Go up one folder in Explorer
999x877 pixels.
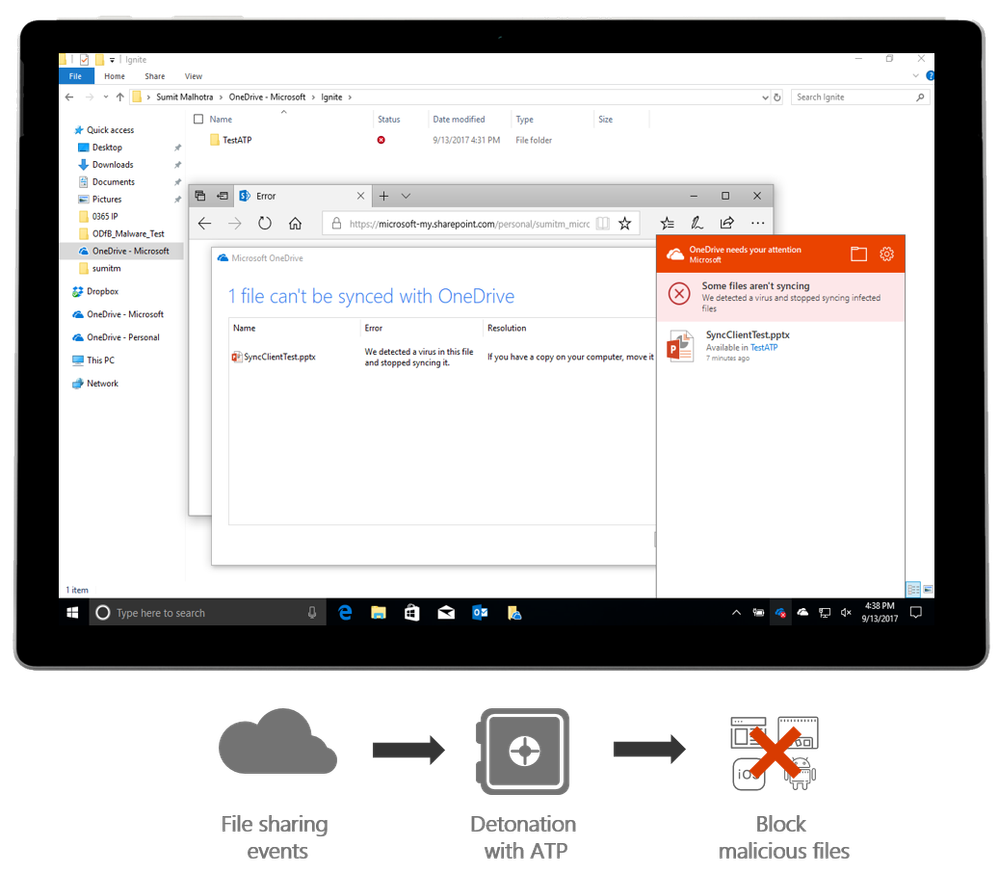tap(120, 97)
